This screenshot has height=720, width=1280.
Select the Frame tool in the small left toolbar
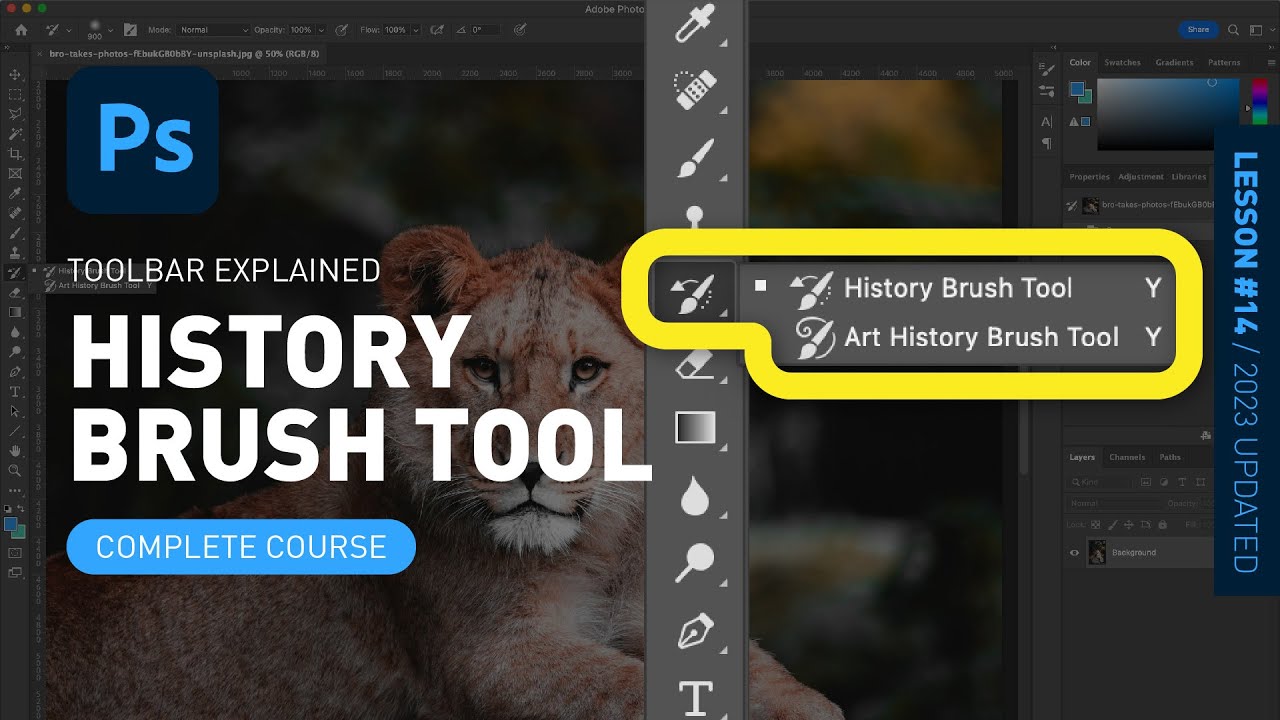pyautogui.click(x=15, y=172)
